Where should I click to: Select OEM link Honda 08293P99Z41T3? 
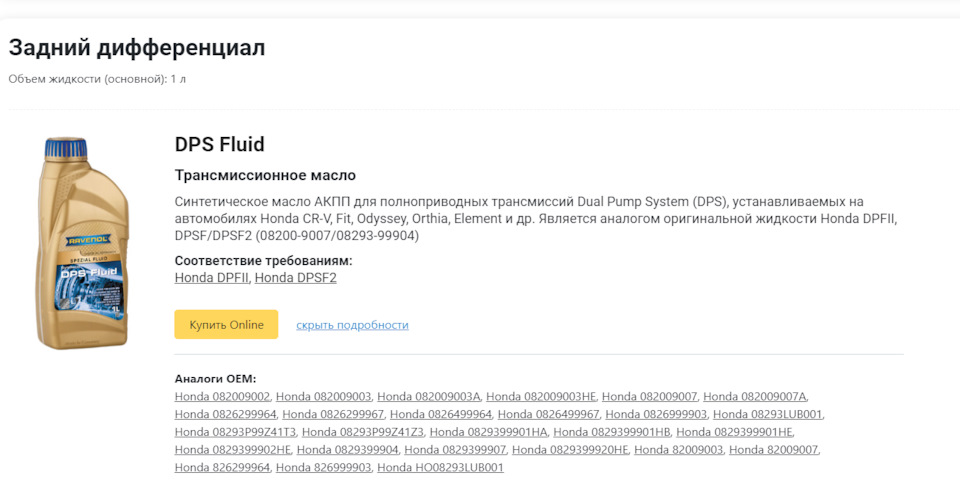(x=235, y=432)
